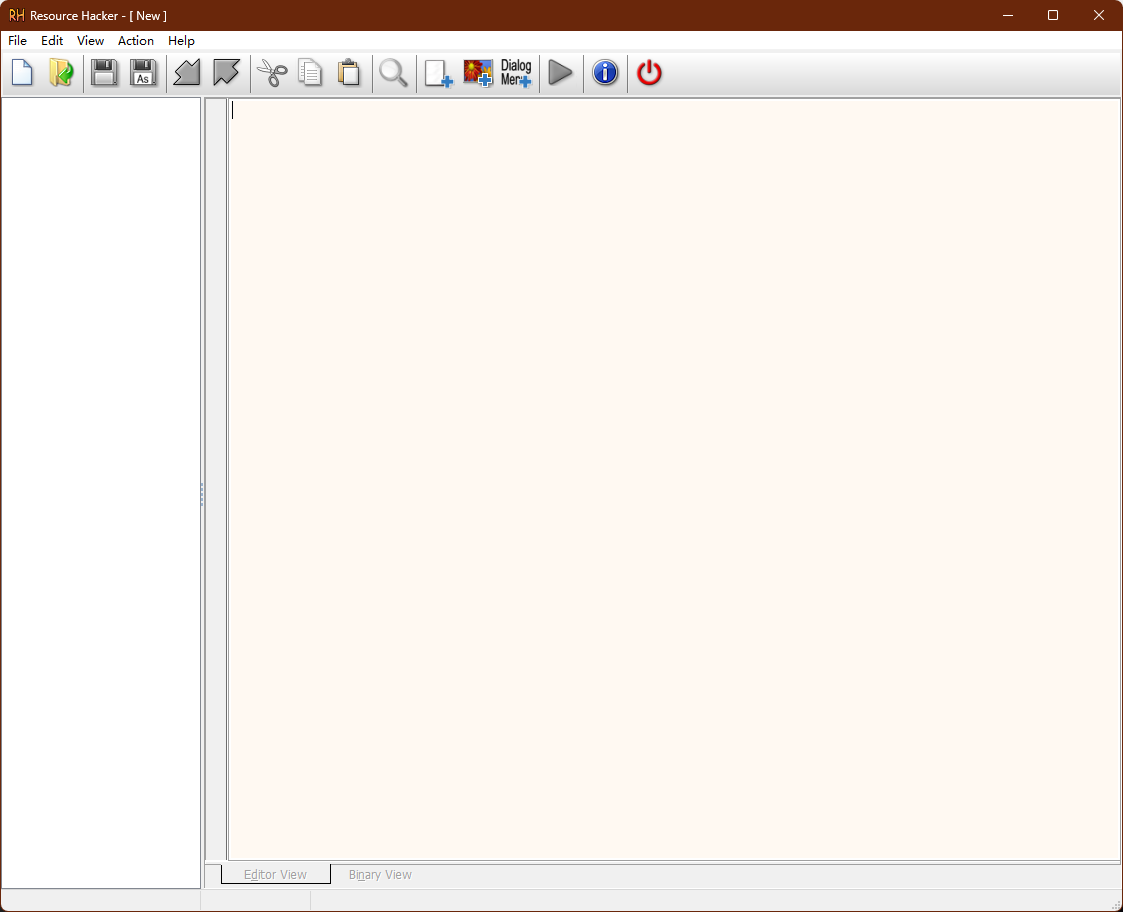
Task: Exit with the red power icon
Action: coord(649,73)
